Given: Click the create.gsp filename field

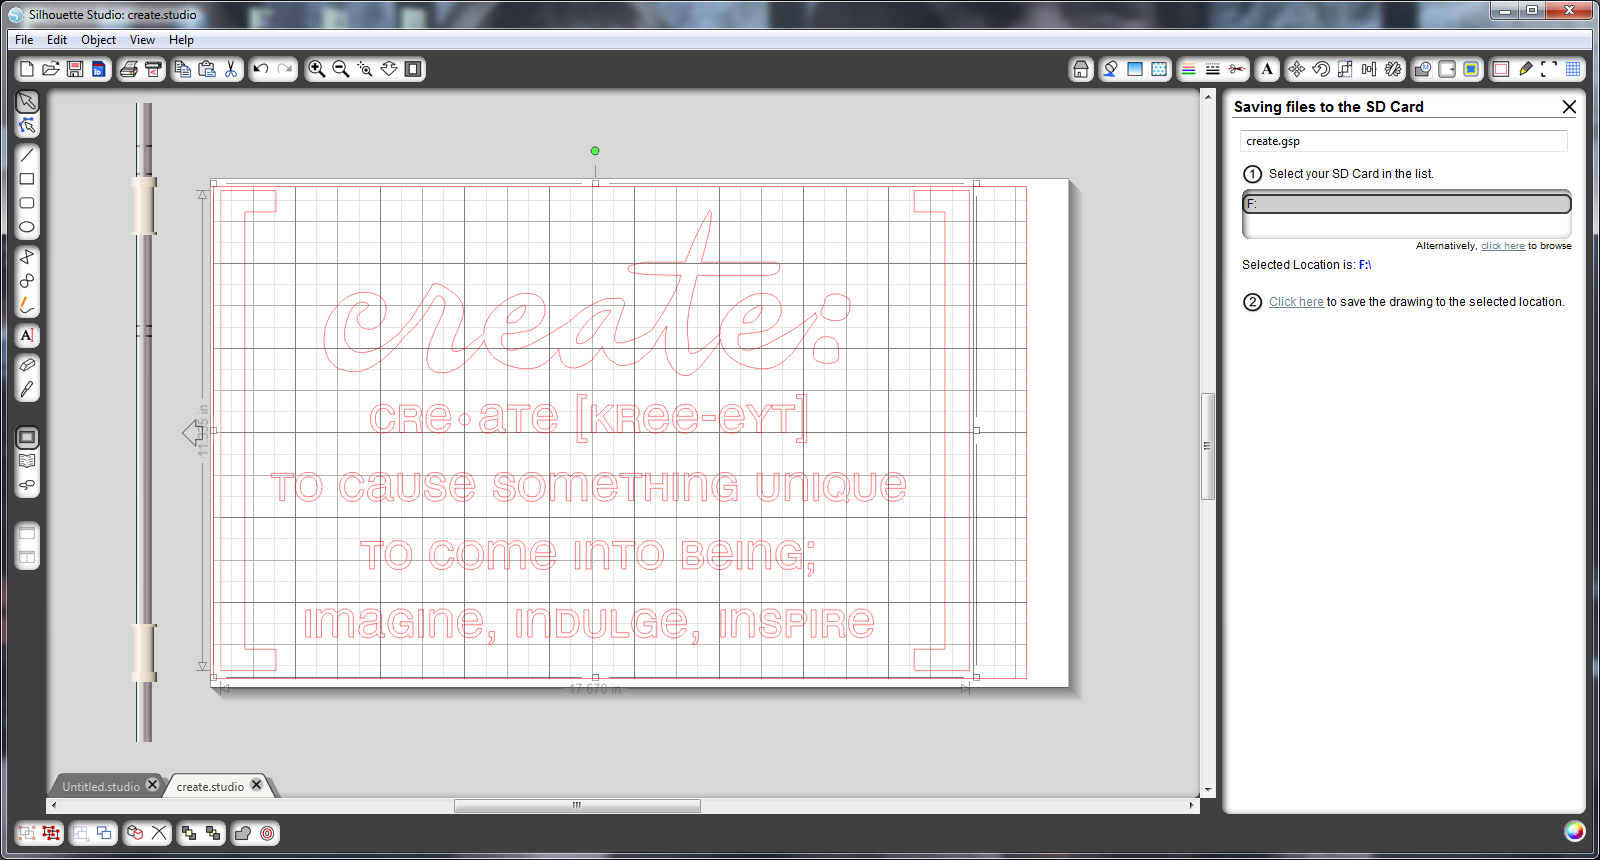Looking at the screenshot, I should (1404, 141).
